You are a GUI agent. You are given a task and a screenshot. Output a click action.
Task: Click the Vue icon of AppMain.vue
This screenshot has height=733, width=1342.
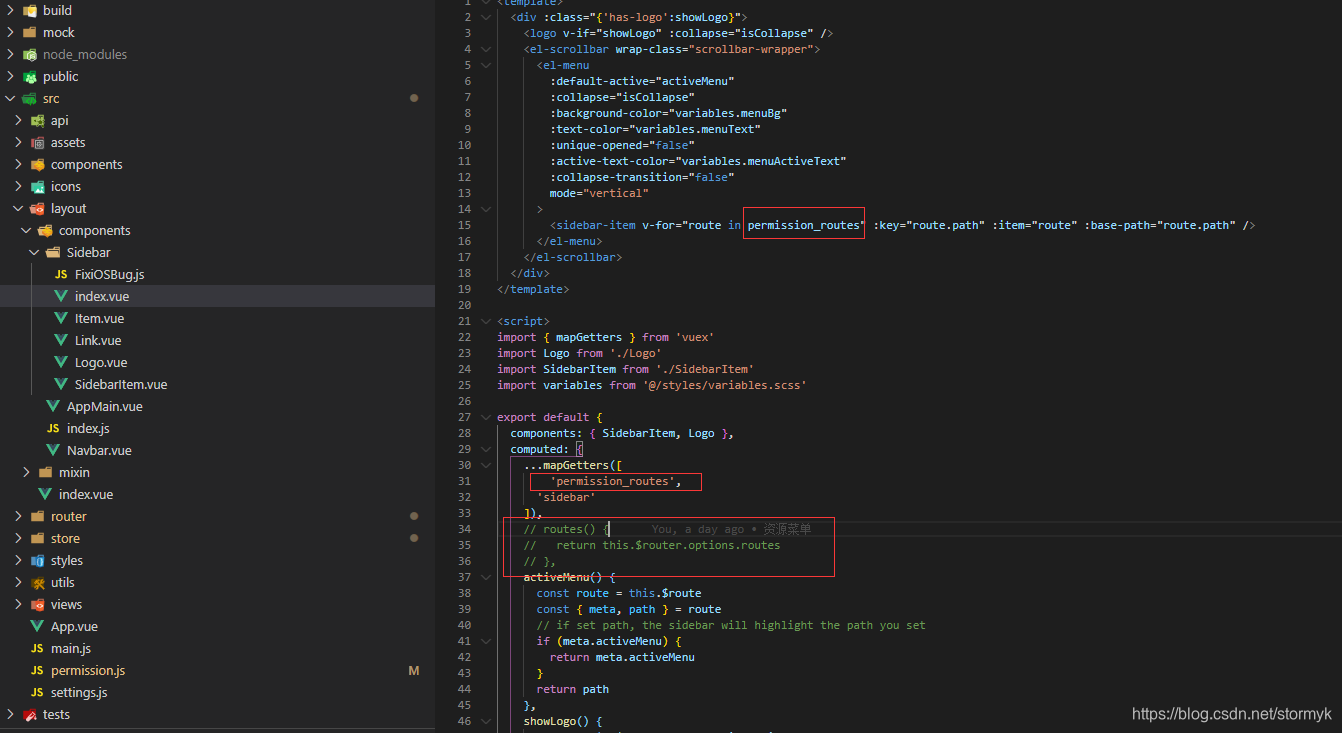[53, 406]
